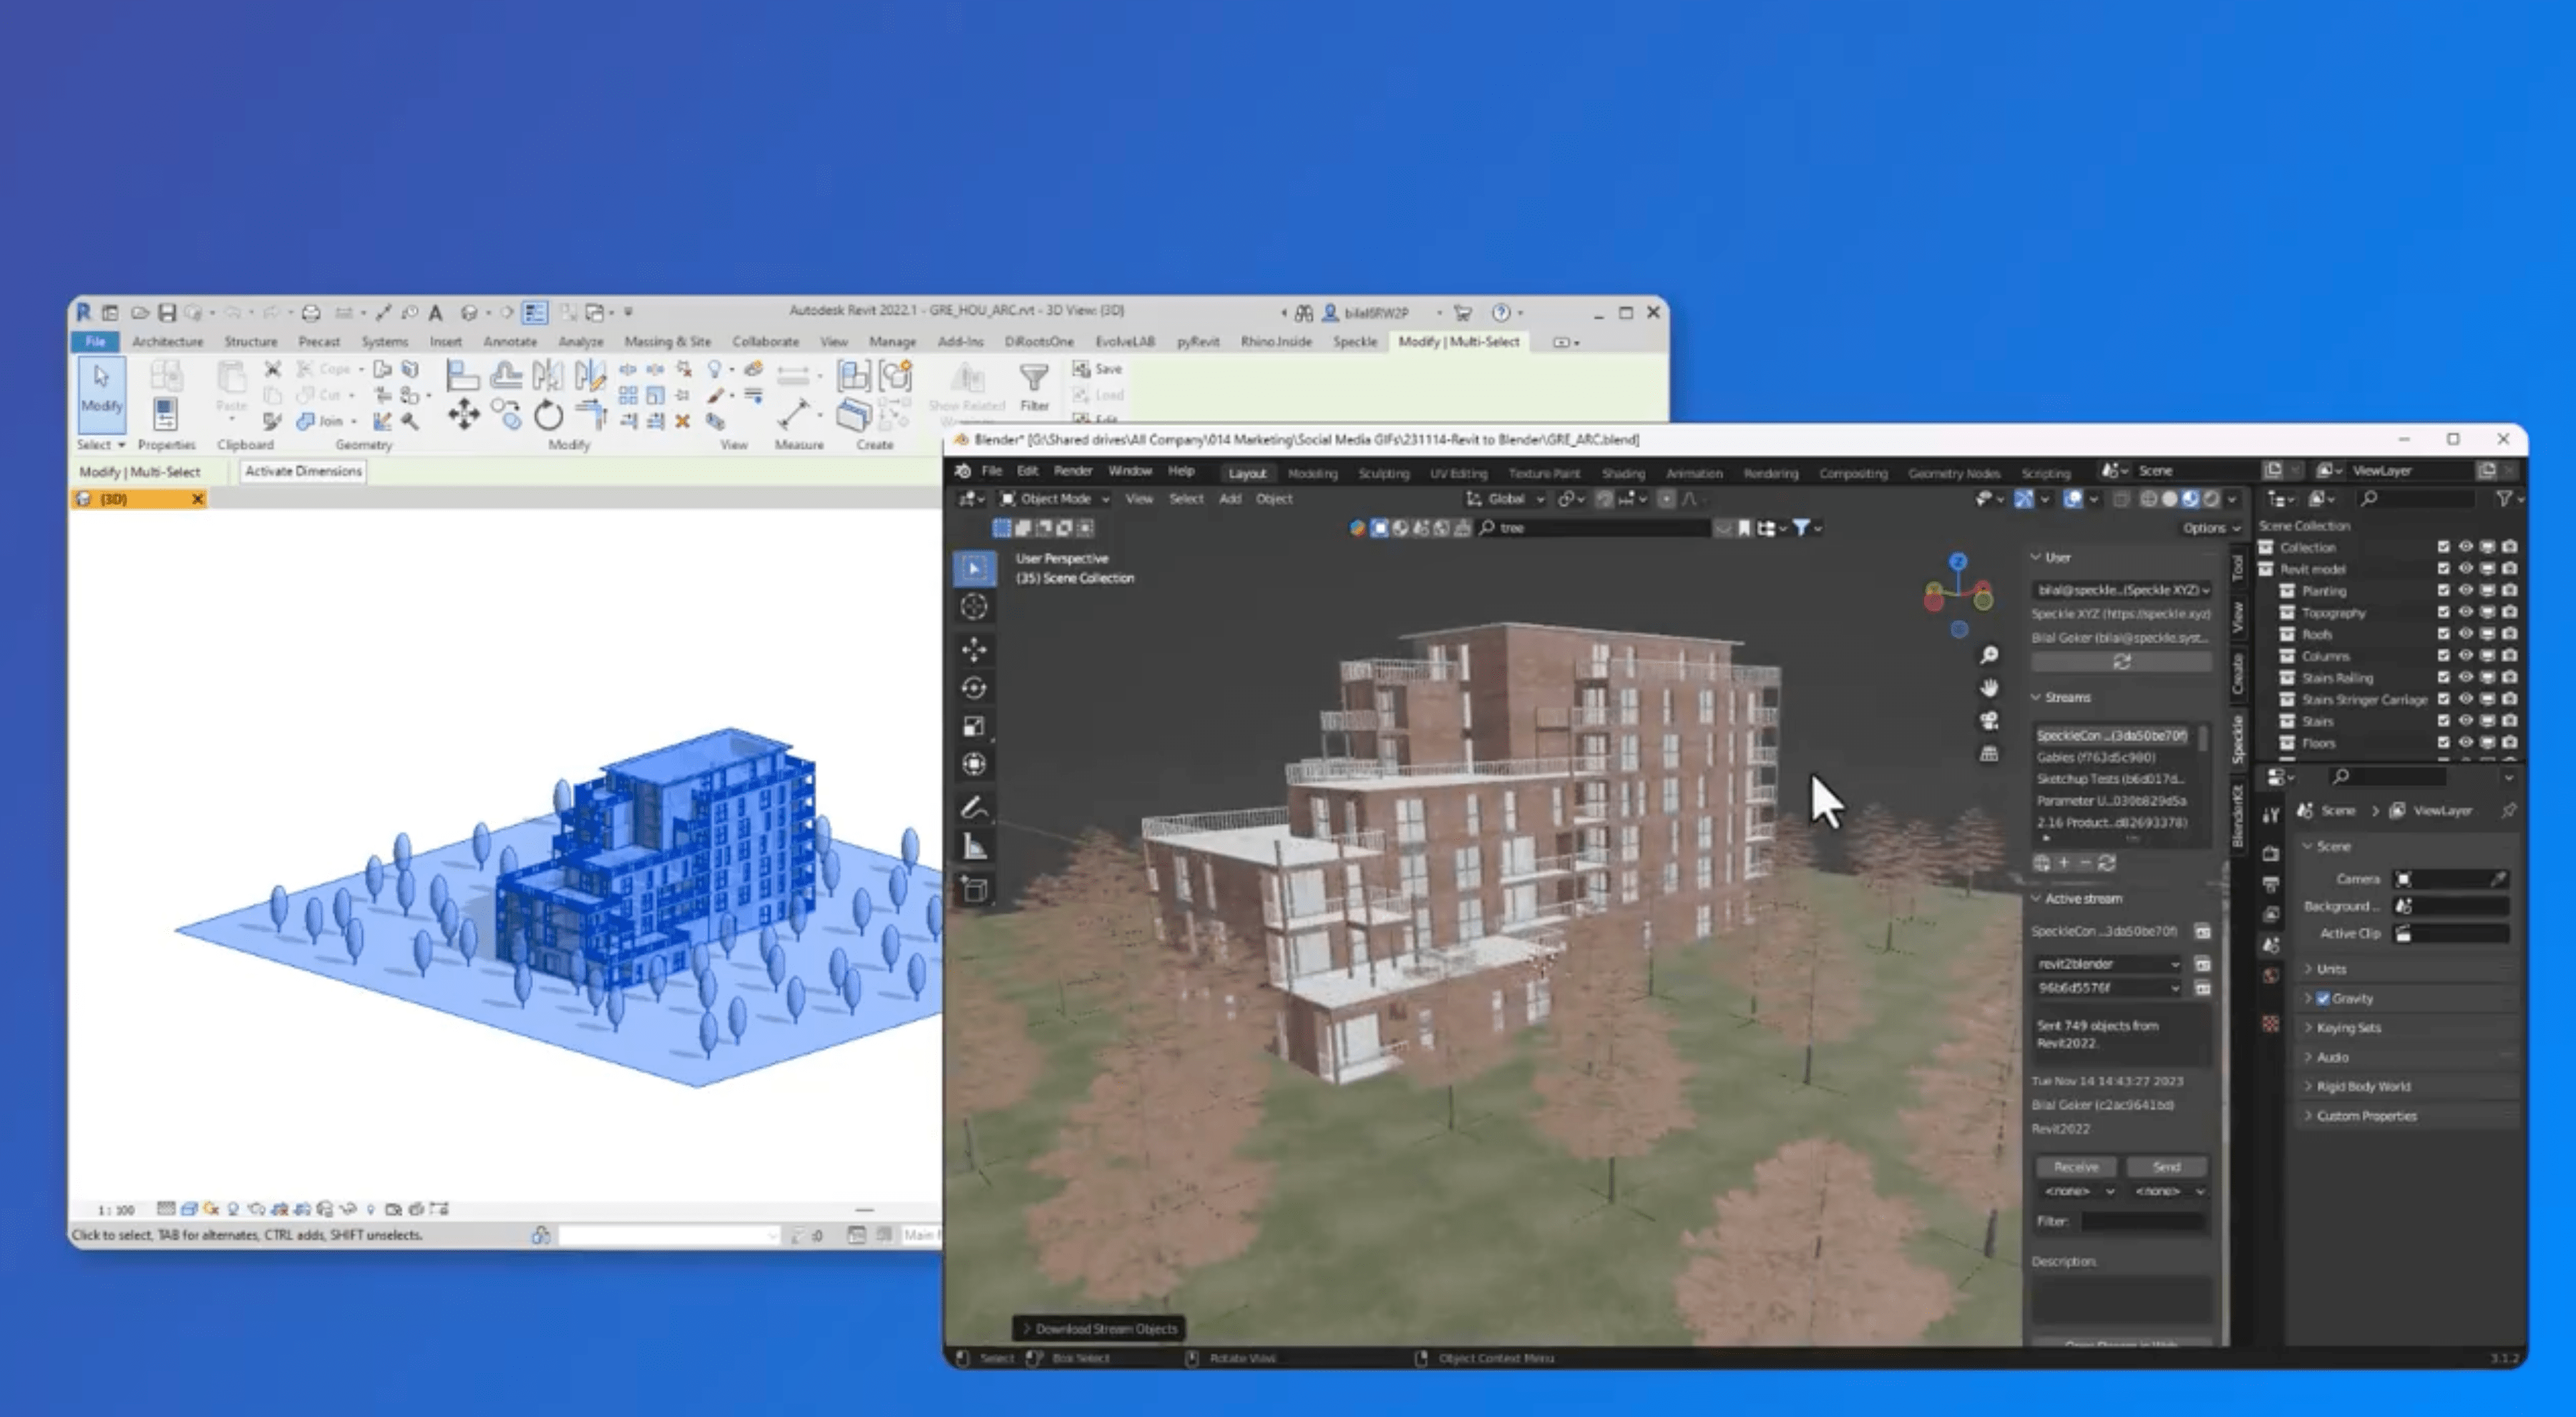Click the Streams list scrollbar
The width and height of the screenshot is (2576, 1417).
[x=2204, y=740]
